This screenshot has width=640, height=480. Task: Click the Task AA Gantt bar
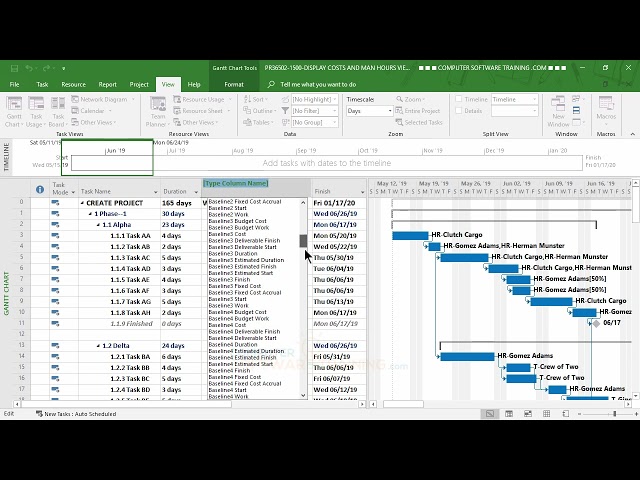[410, 236]
